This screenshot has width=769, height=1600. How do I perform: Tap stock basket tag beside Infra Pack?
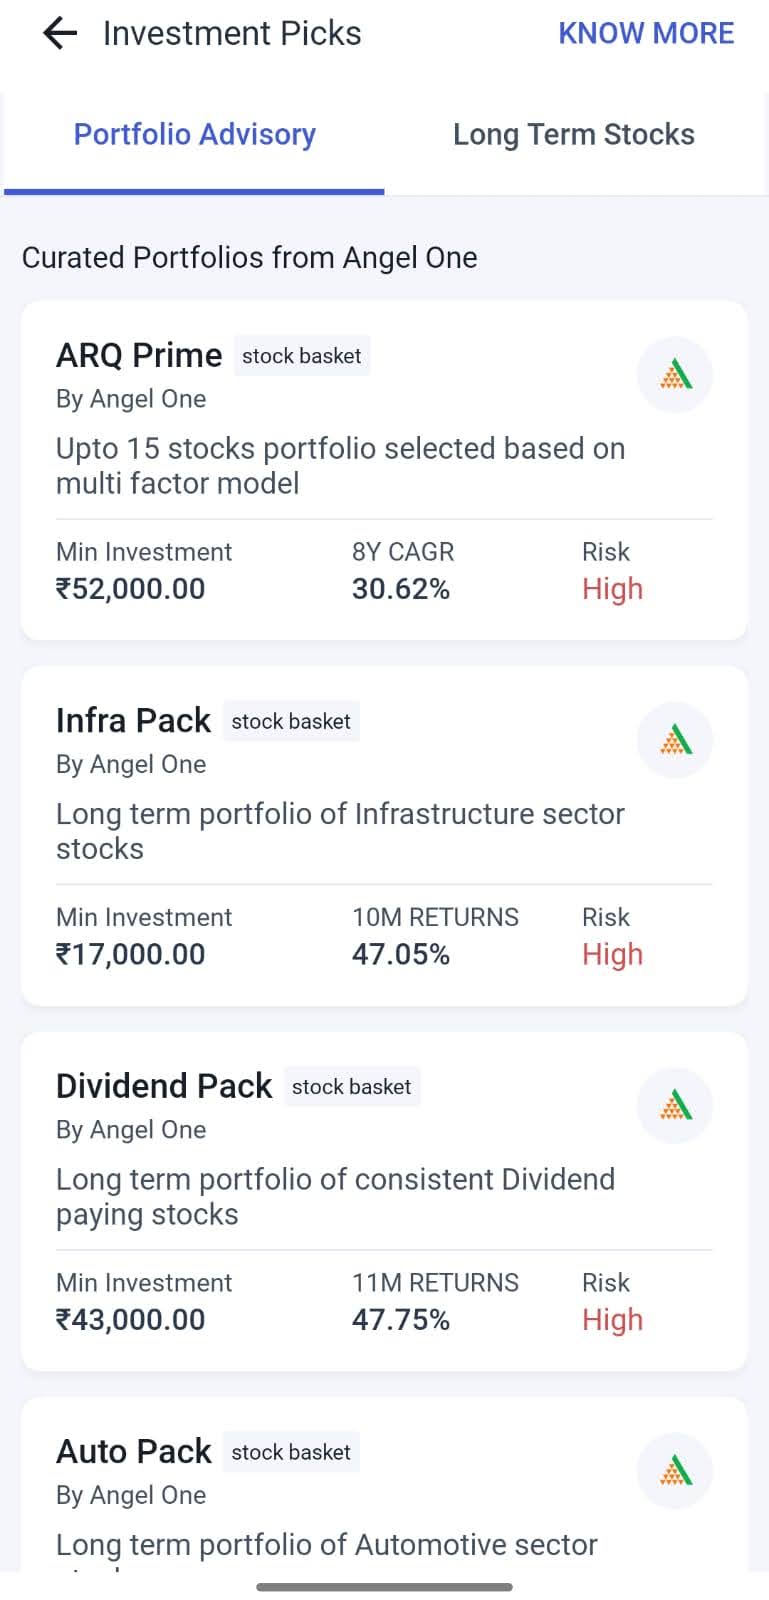point(291,721)
